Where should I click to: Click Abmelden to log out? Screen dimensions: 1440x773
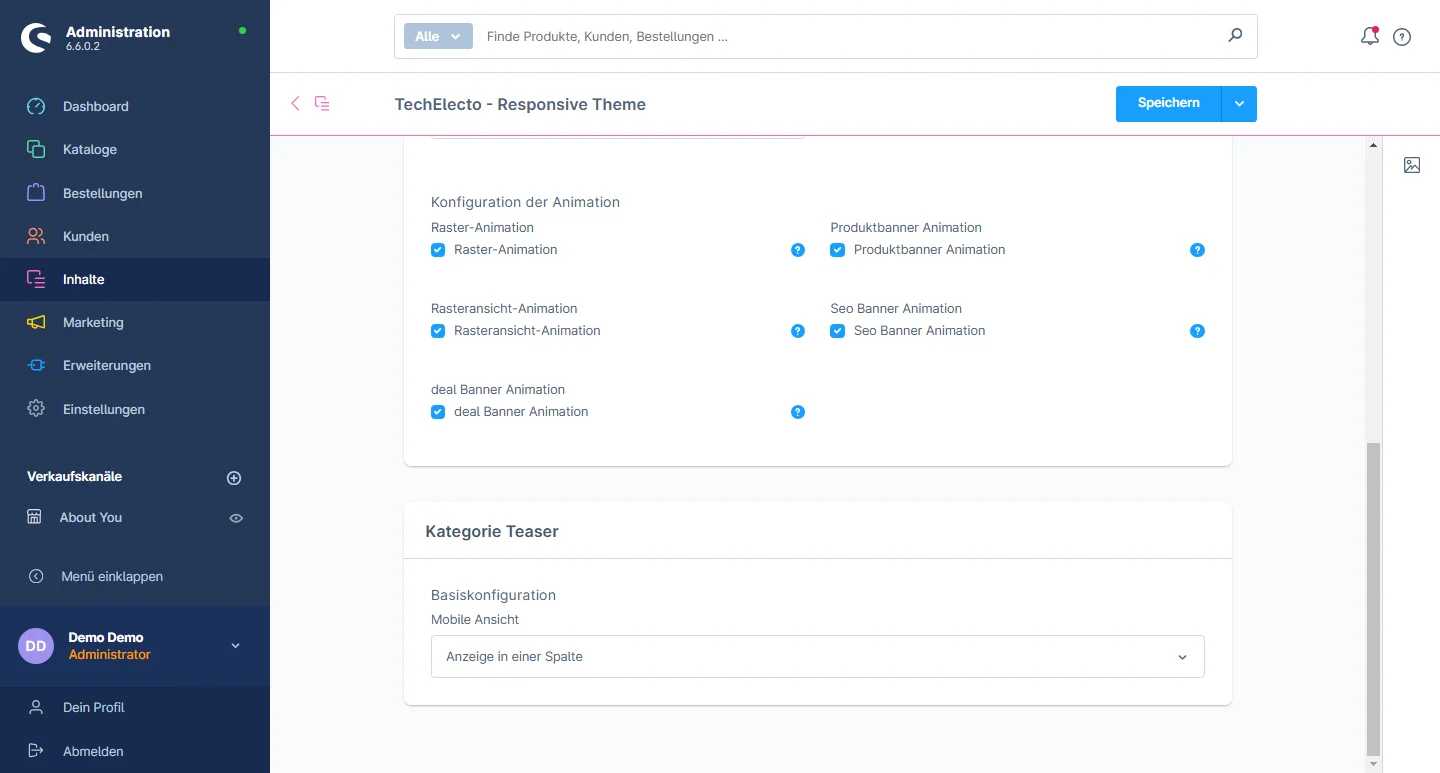coord(93,751)
